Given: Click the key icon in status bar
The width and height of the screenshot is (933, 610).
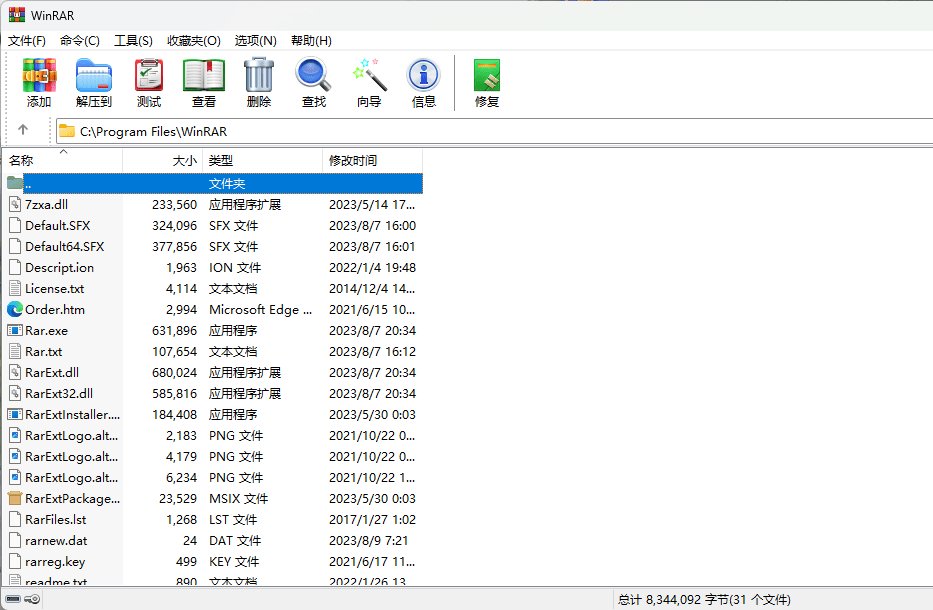Looking at the screenshot, I should (x=33, y=599).
